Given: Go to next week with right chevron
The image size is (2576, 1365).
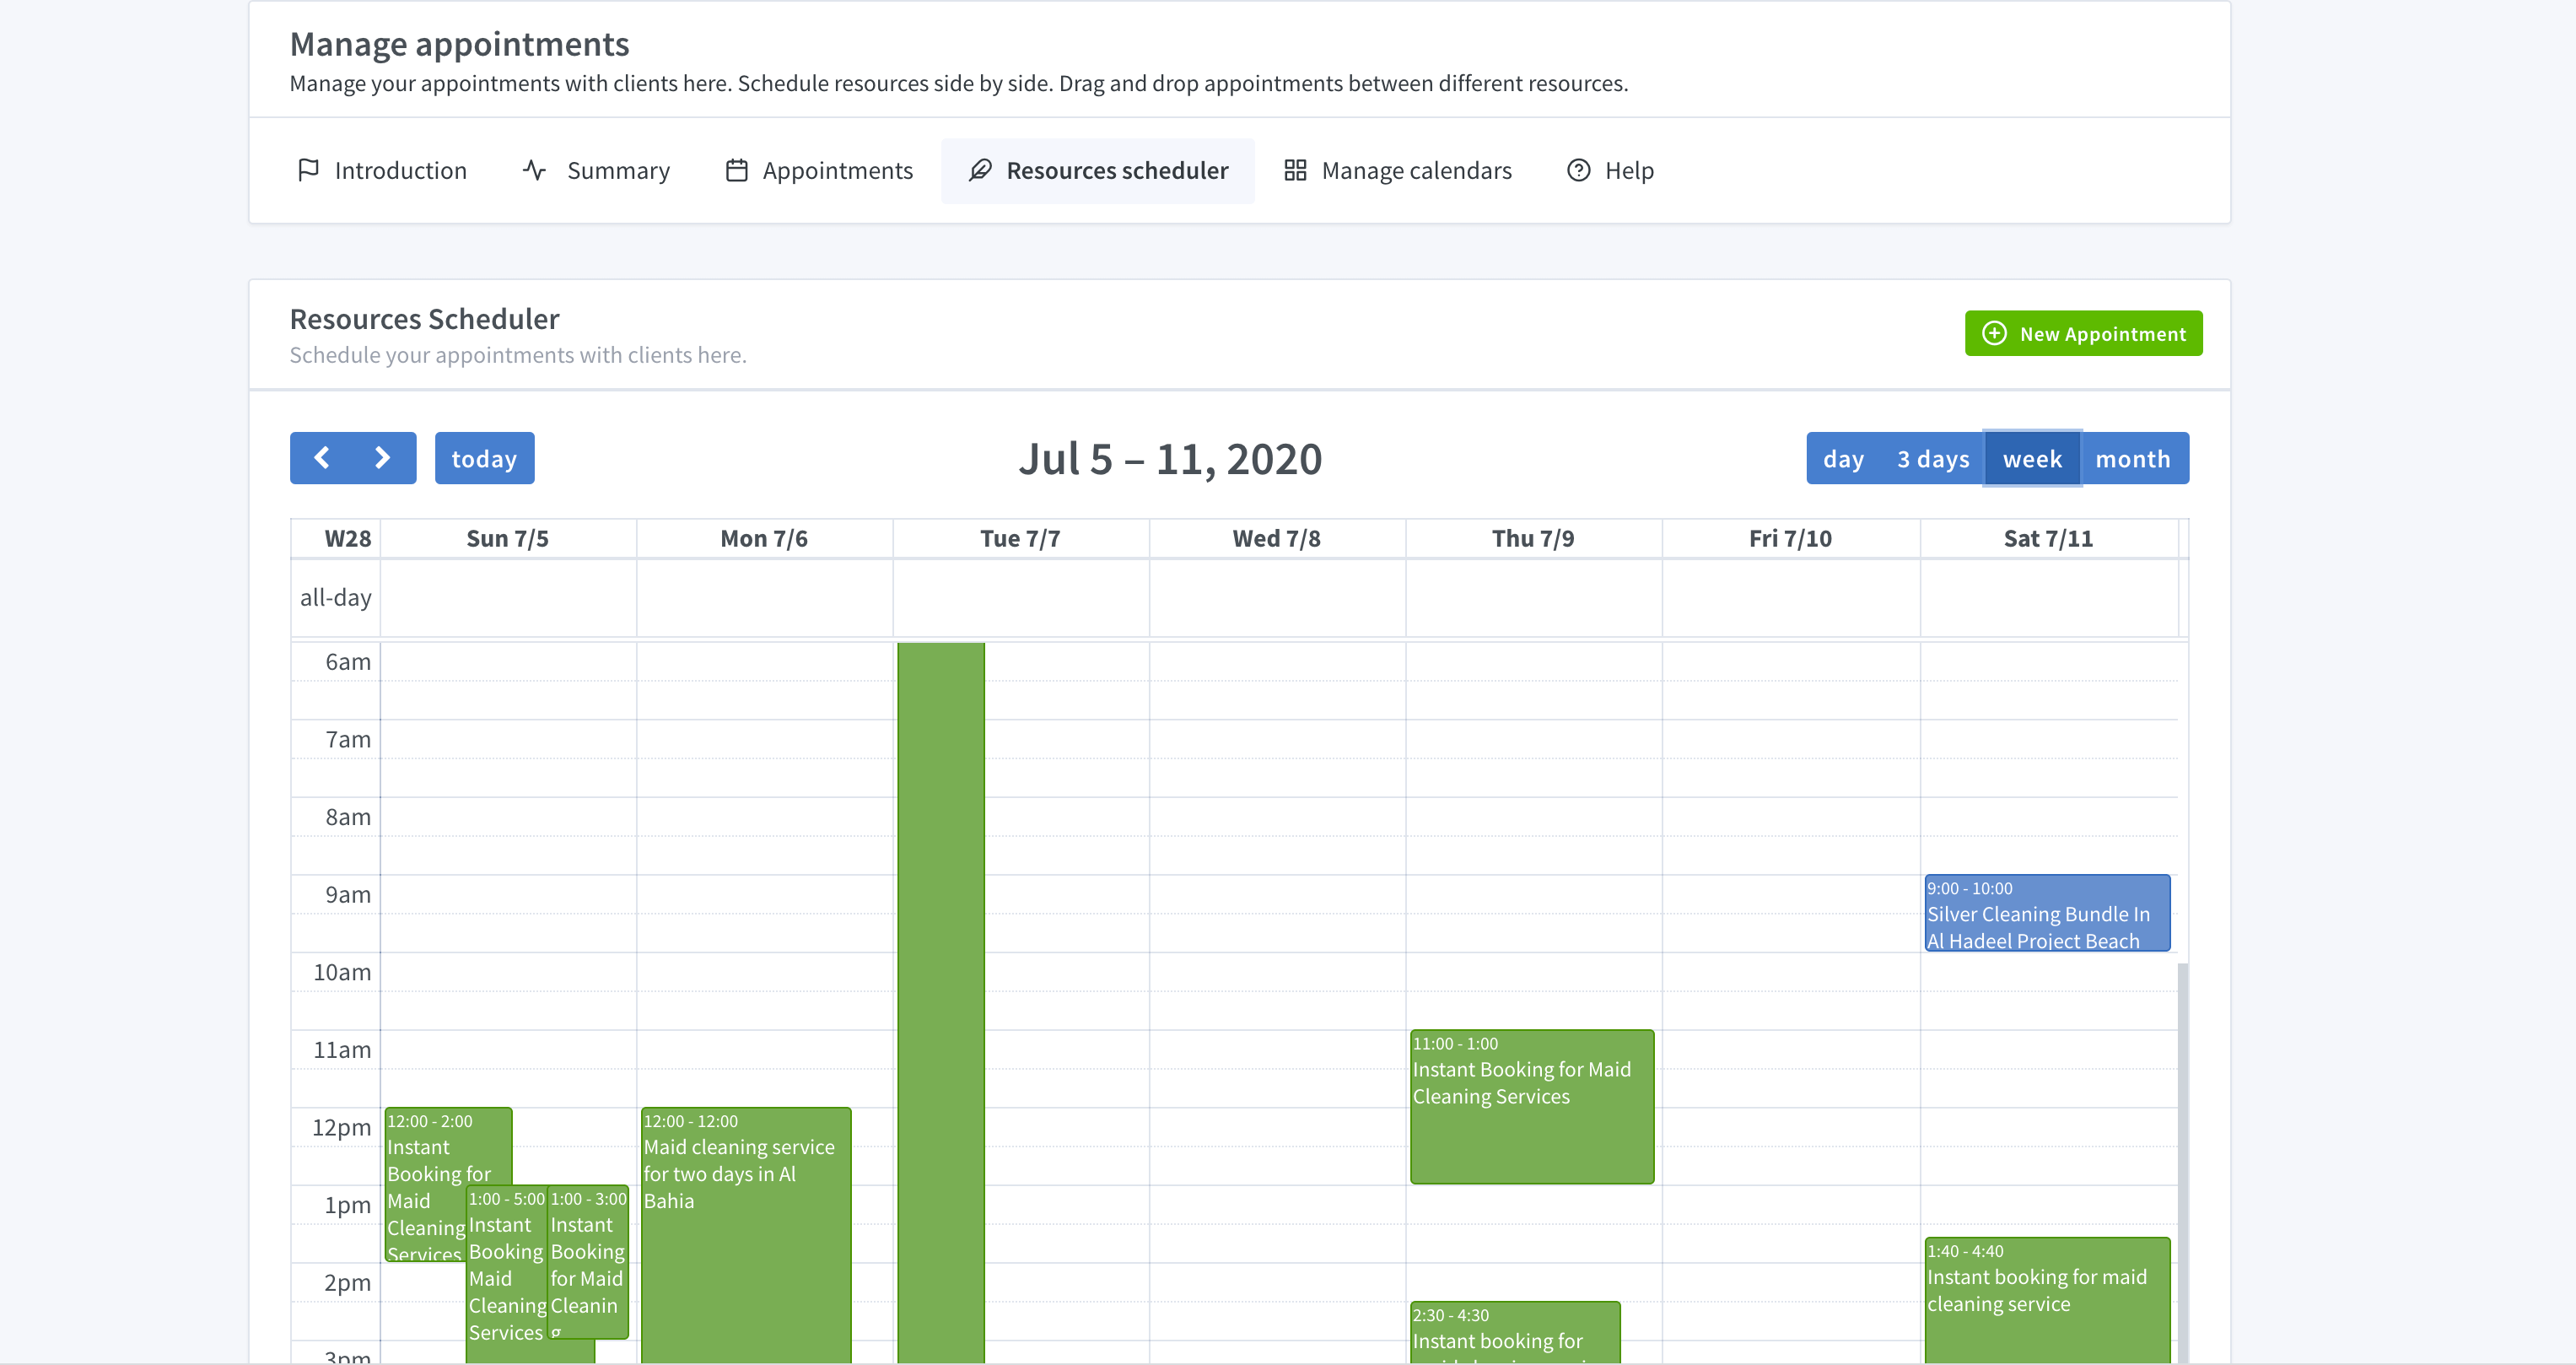Looking at the screenshot, I should point(382,458).
